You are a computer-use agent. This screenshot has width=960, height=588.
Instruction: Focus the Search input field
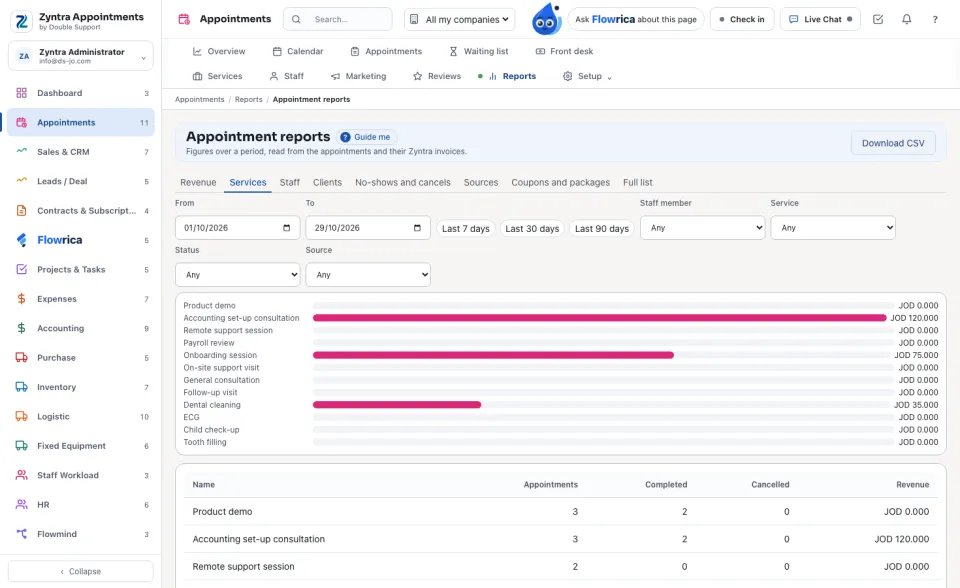coord(338,20)
